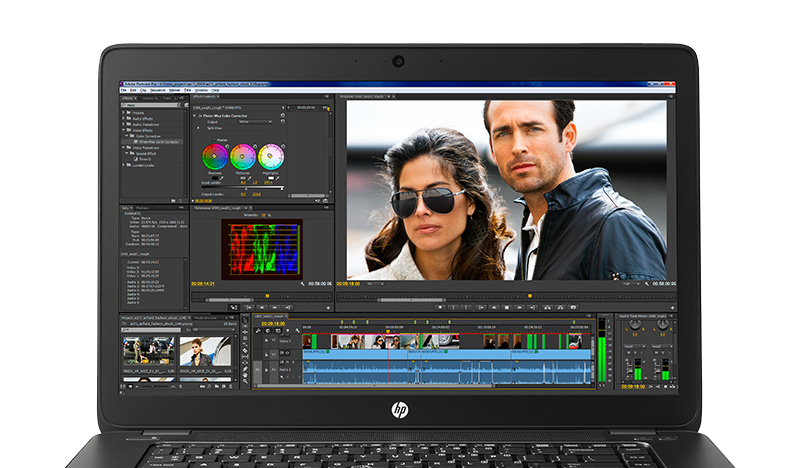Open Program monitor wrench settings
This screenshot has width=800, height=468.
point(647,284)
